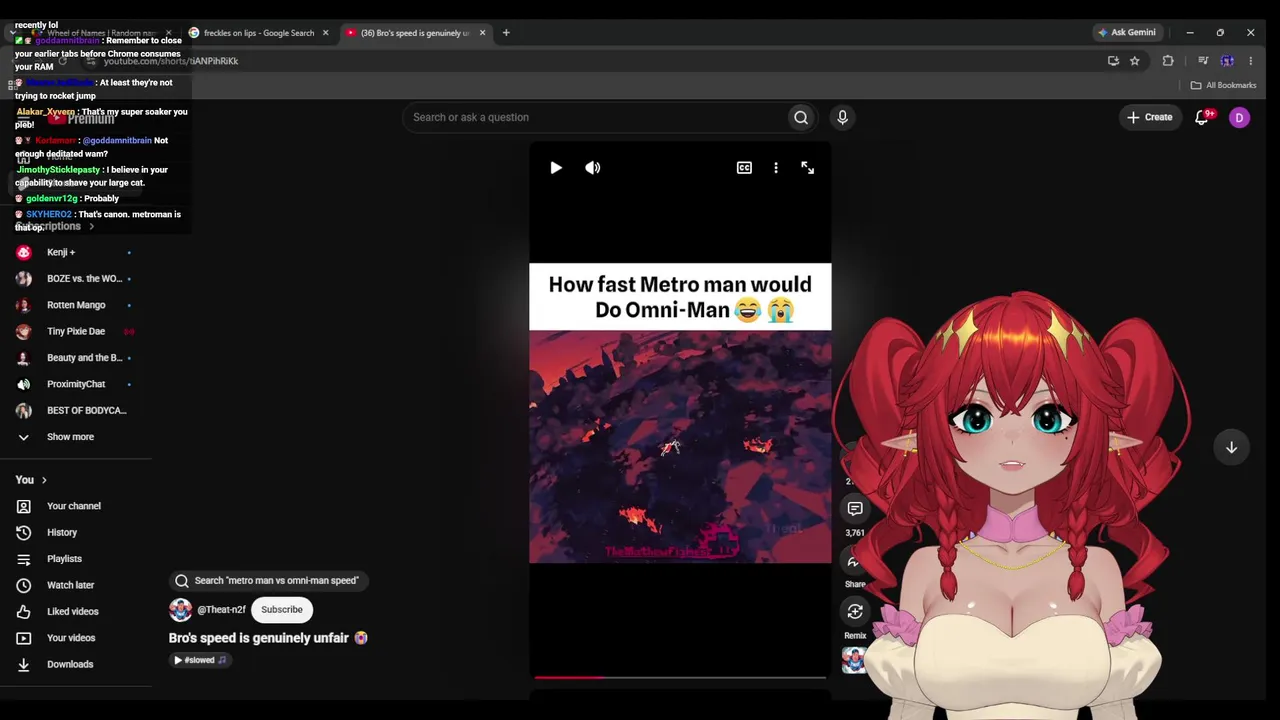
Task: Open Downloads in the sidebar
Action: (70, 665)
